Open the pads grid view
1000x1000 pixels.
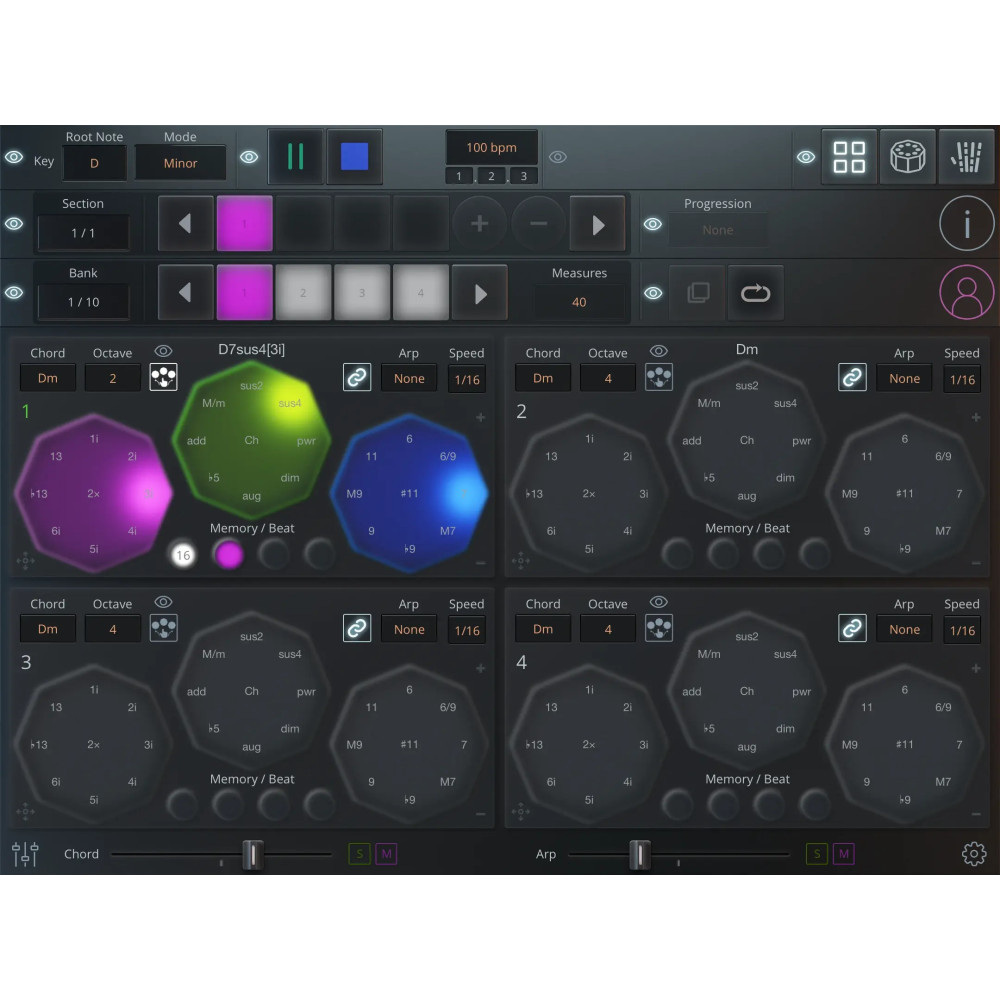[850, 156]
